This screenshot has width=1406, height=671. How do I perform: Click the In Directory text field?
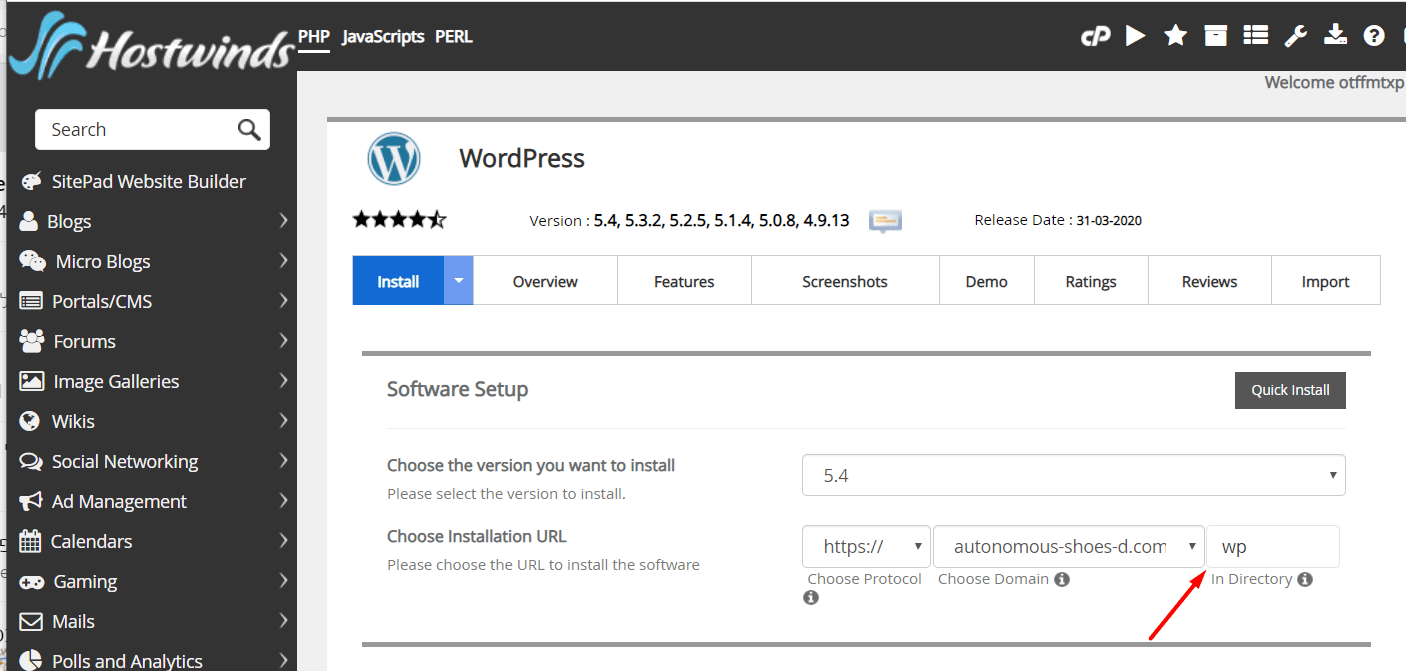[1272, 547]
